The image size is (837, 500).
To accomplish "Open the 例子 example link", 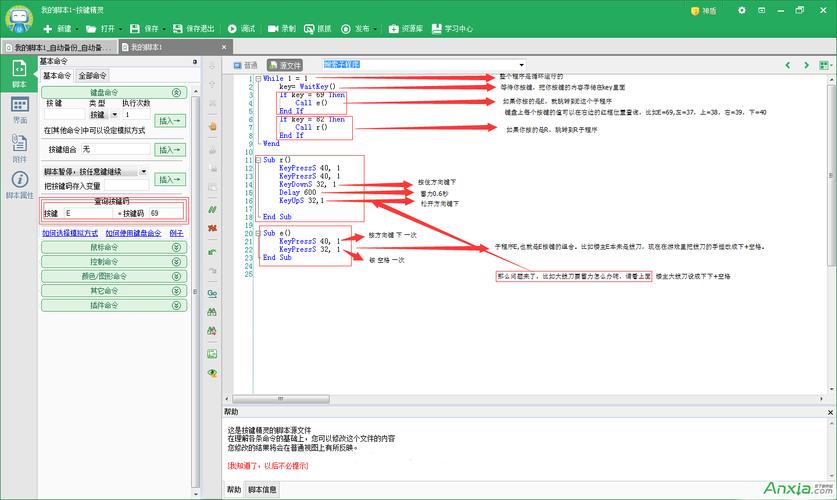I will coord(176,233).
